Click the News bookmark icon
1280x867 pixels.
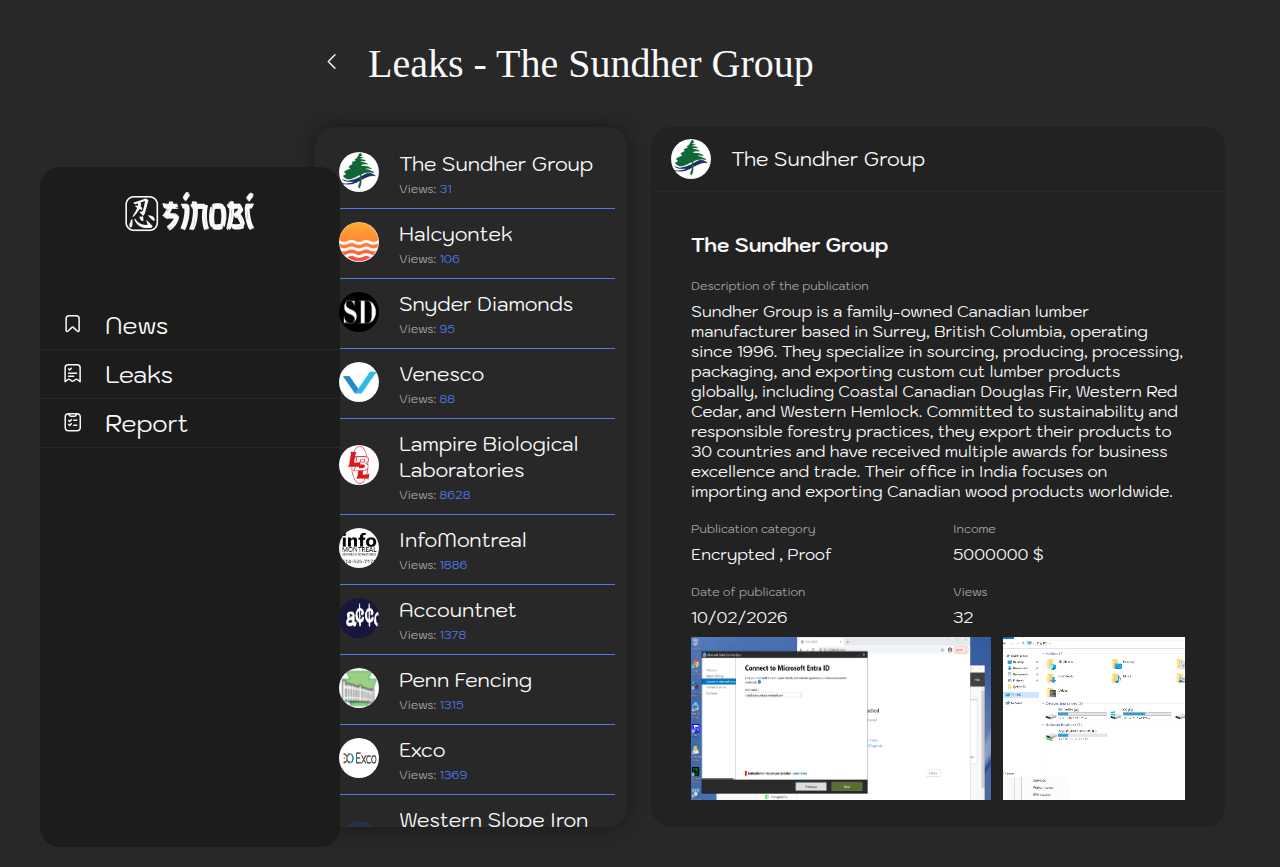tap(73, 324)
